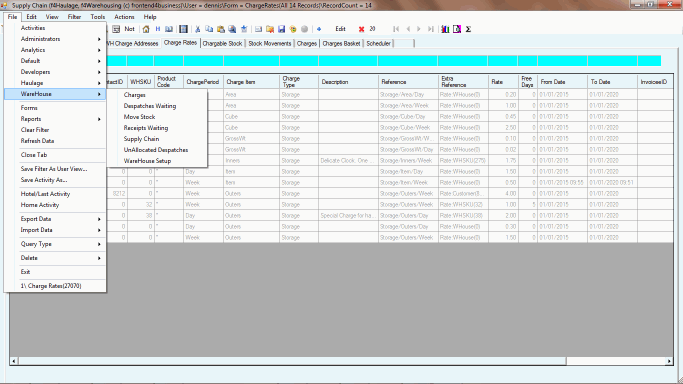The image size is (683, 384).
Task: Click the Edit button in the toolbar
Action: (x=340, y=29)
